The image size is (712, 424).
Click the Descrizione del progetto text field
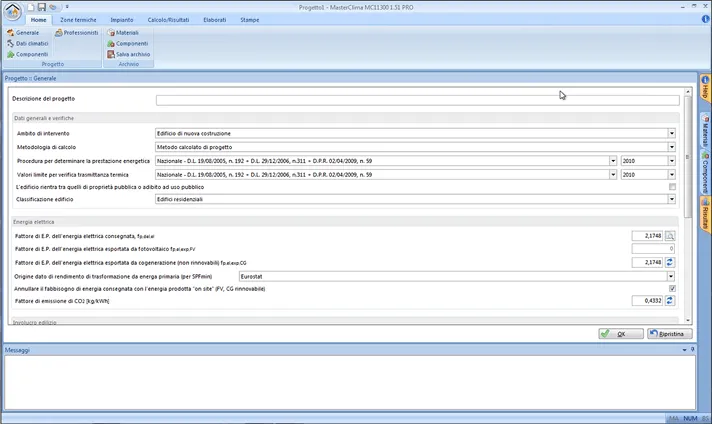click(x=417, y=100)
